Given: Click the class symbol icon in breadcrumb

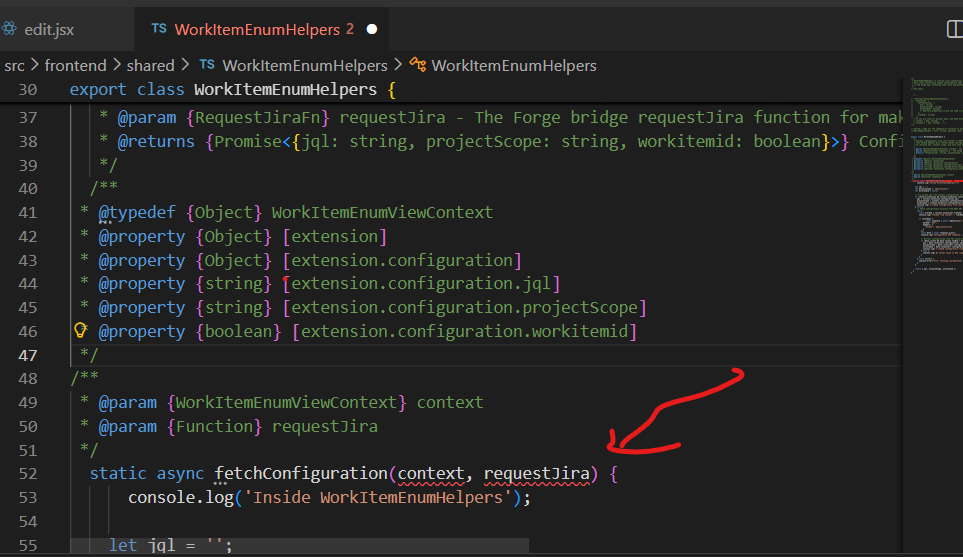Looking at the screenshot, I should 418,64.
